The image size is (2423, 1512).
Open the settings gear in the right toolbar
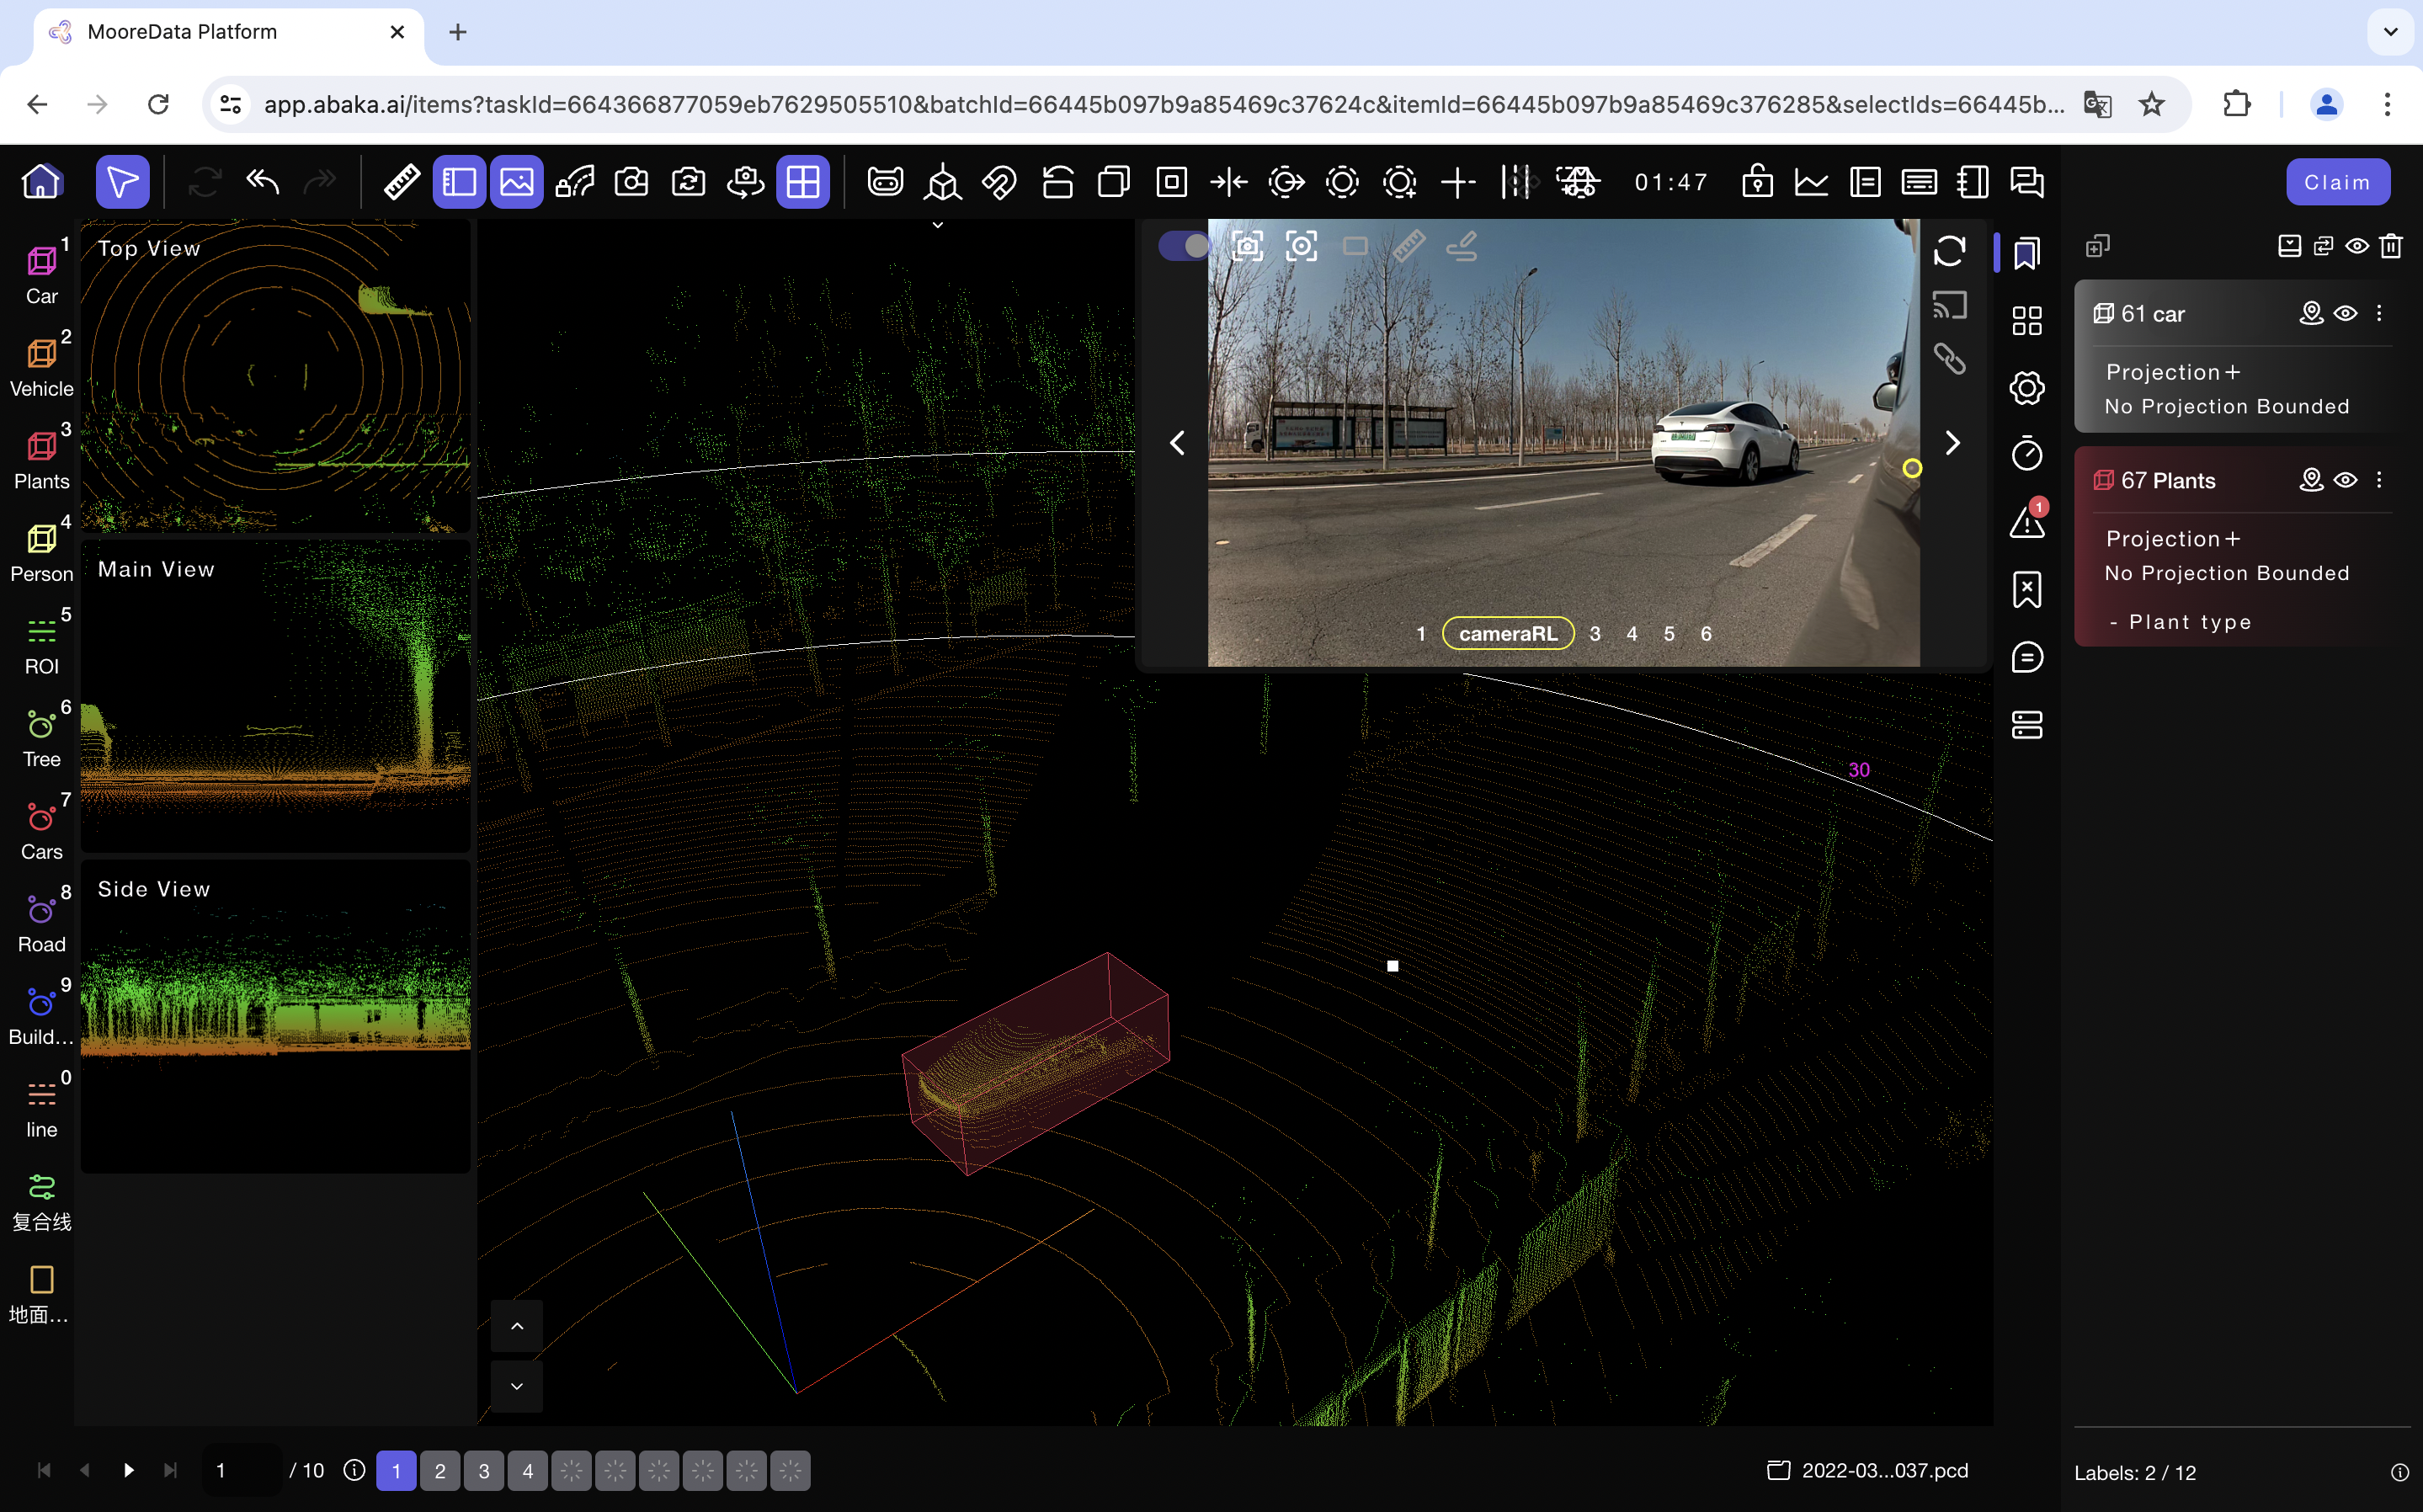point(2027,388)
